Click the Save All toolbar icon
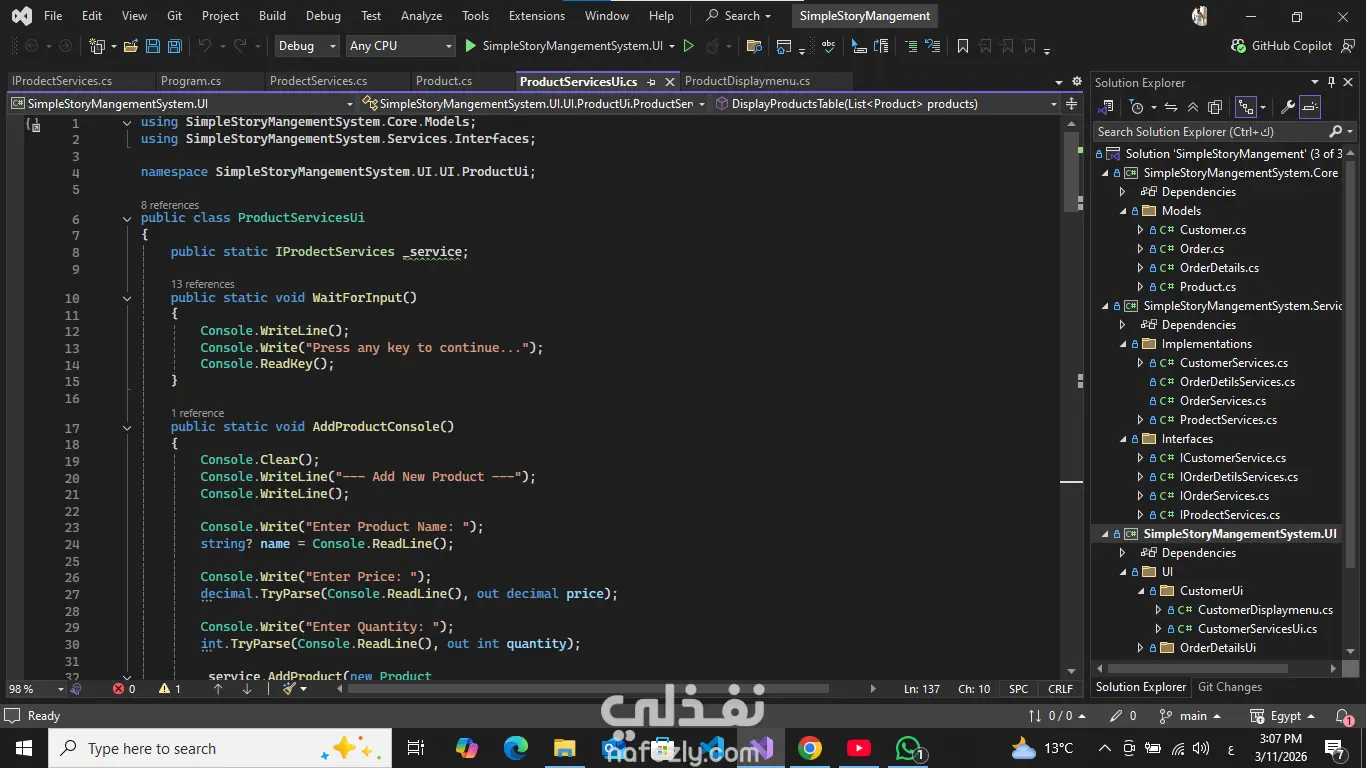Screen dimensions: 1366x768 175,46
